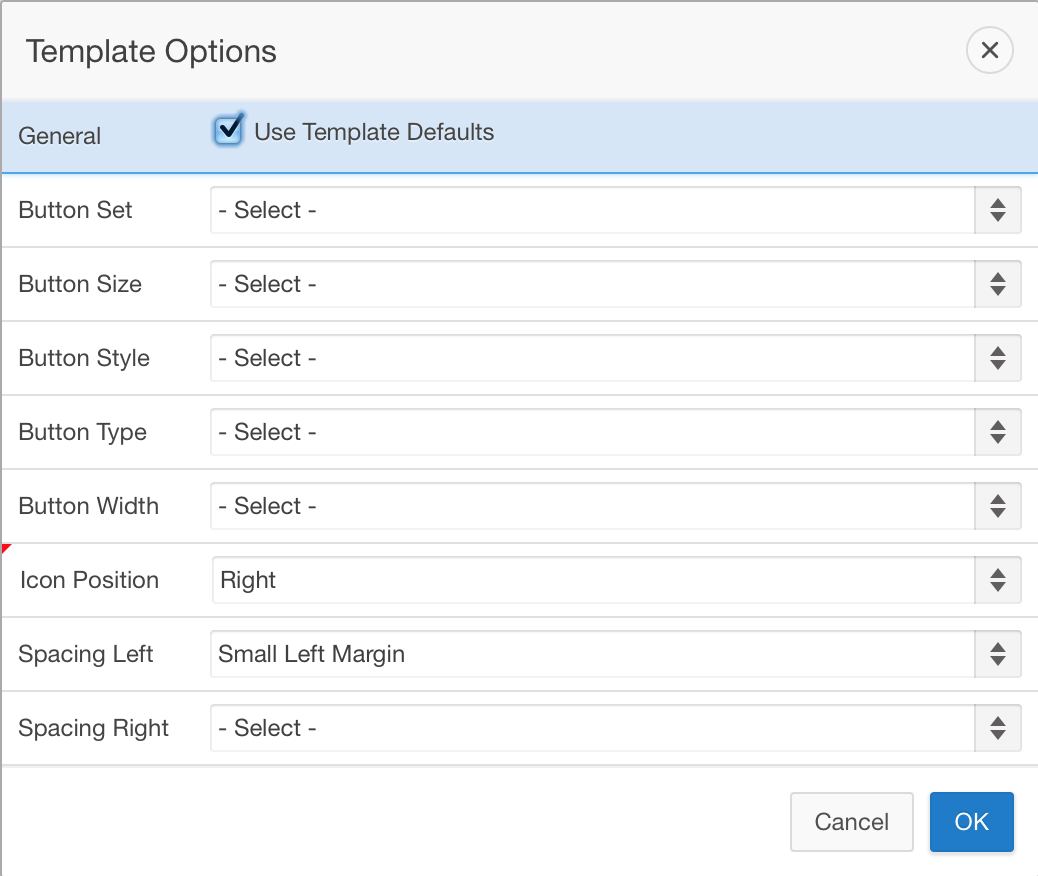Click the Cancel button

coord(851,822)
